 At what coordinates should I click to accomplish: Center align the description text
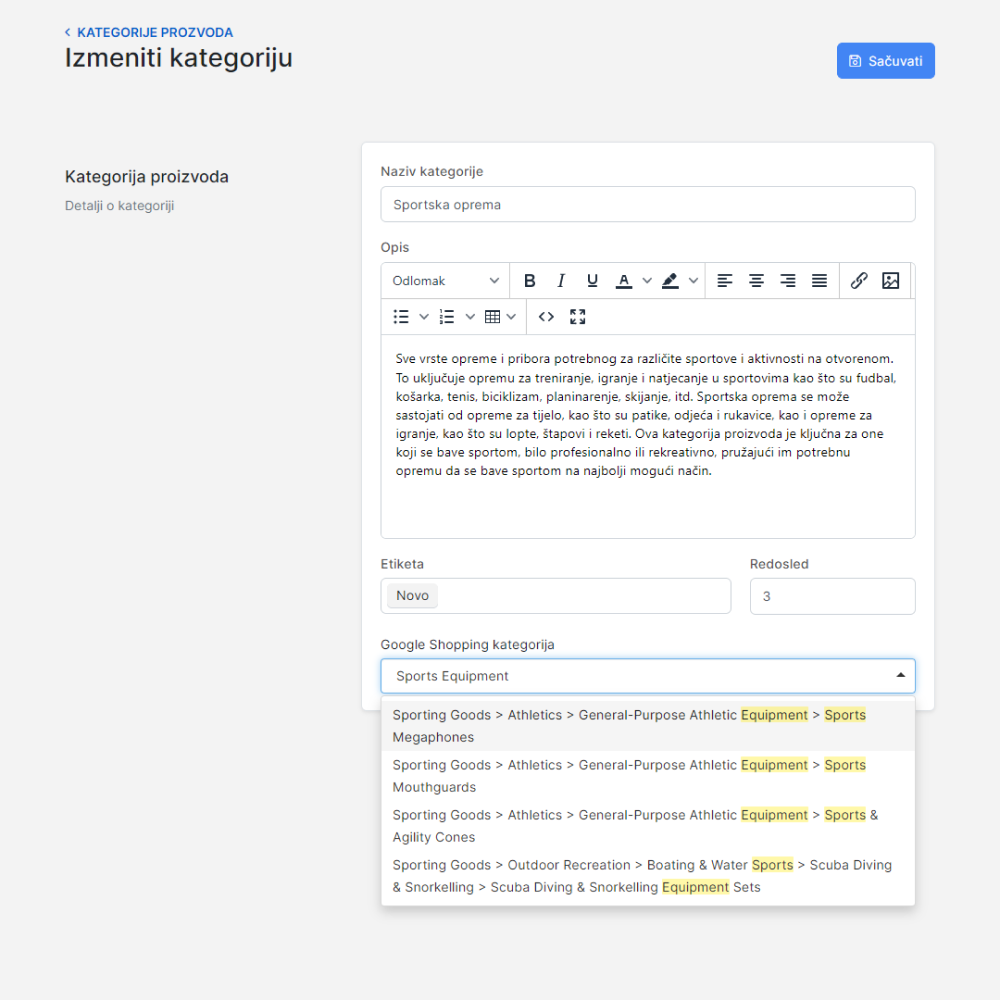pos(757,281)
